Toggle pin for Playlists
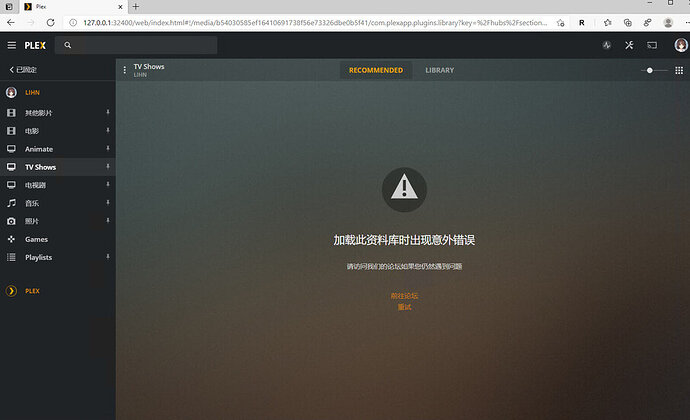690x420 pixels. click(108, 257)
